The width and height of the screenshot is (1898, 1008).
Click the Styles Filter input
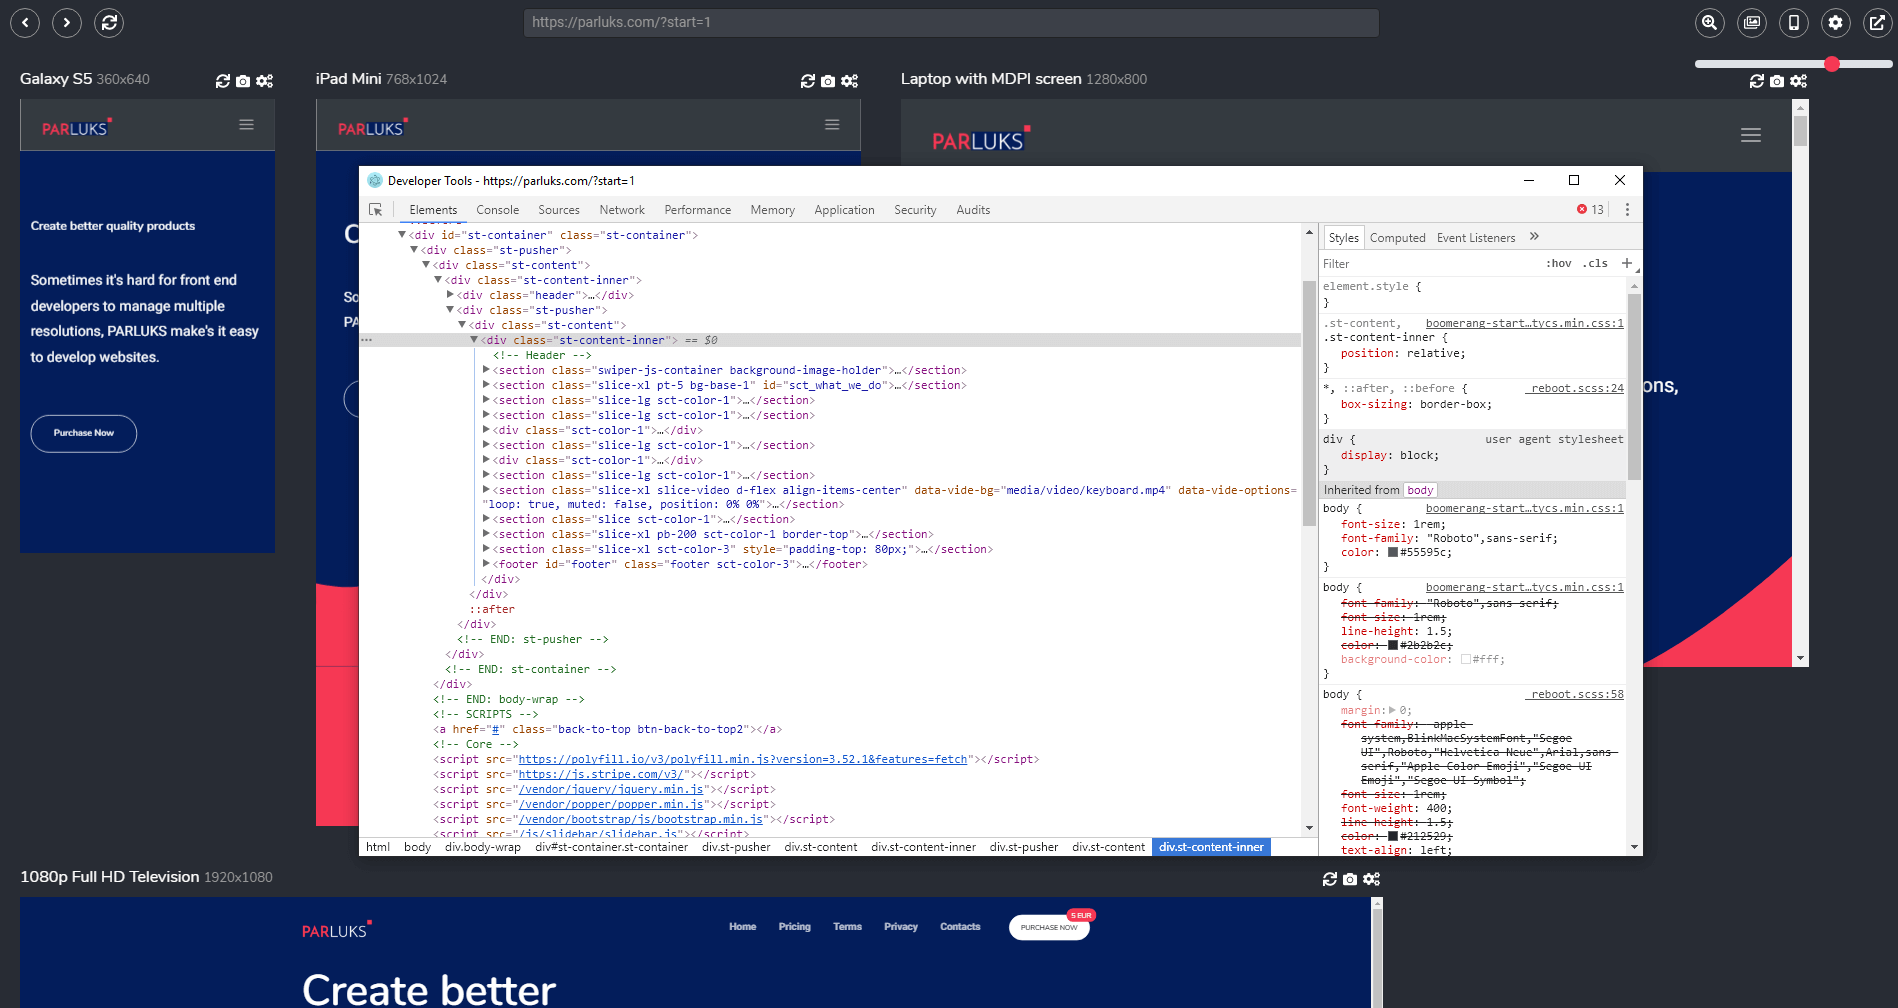(1430, 264)
